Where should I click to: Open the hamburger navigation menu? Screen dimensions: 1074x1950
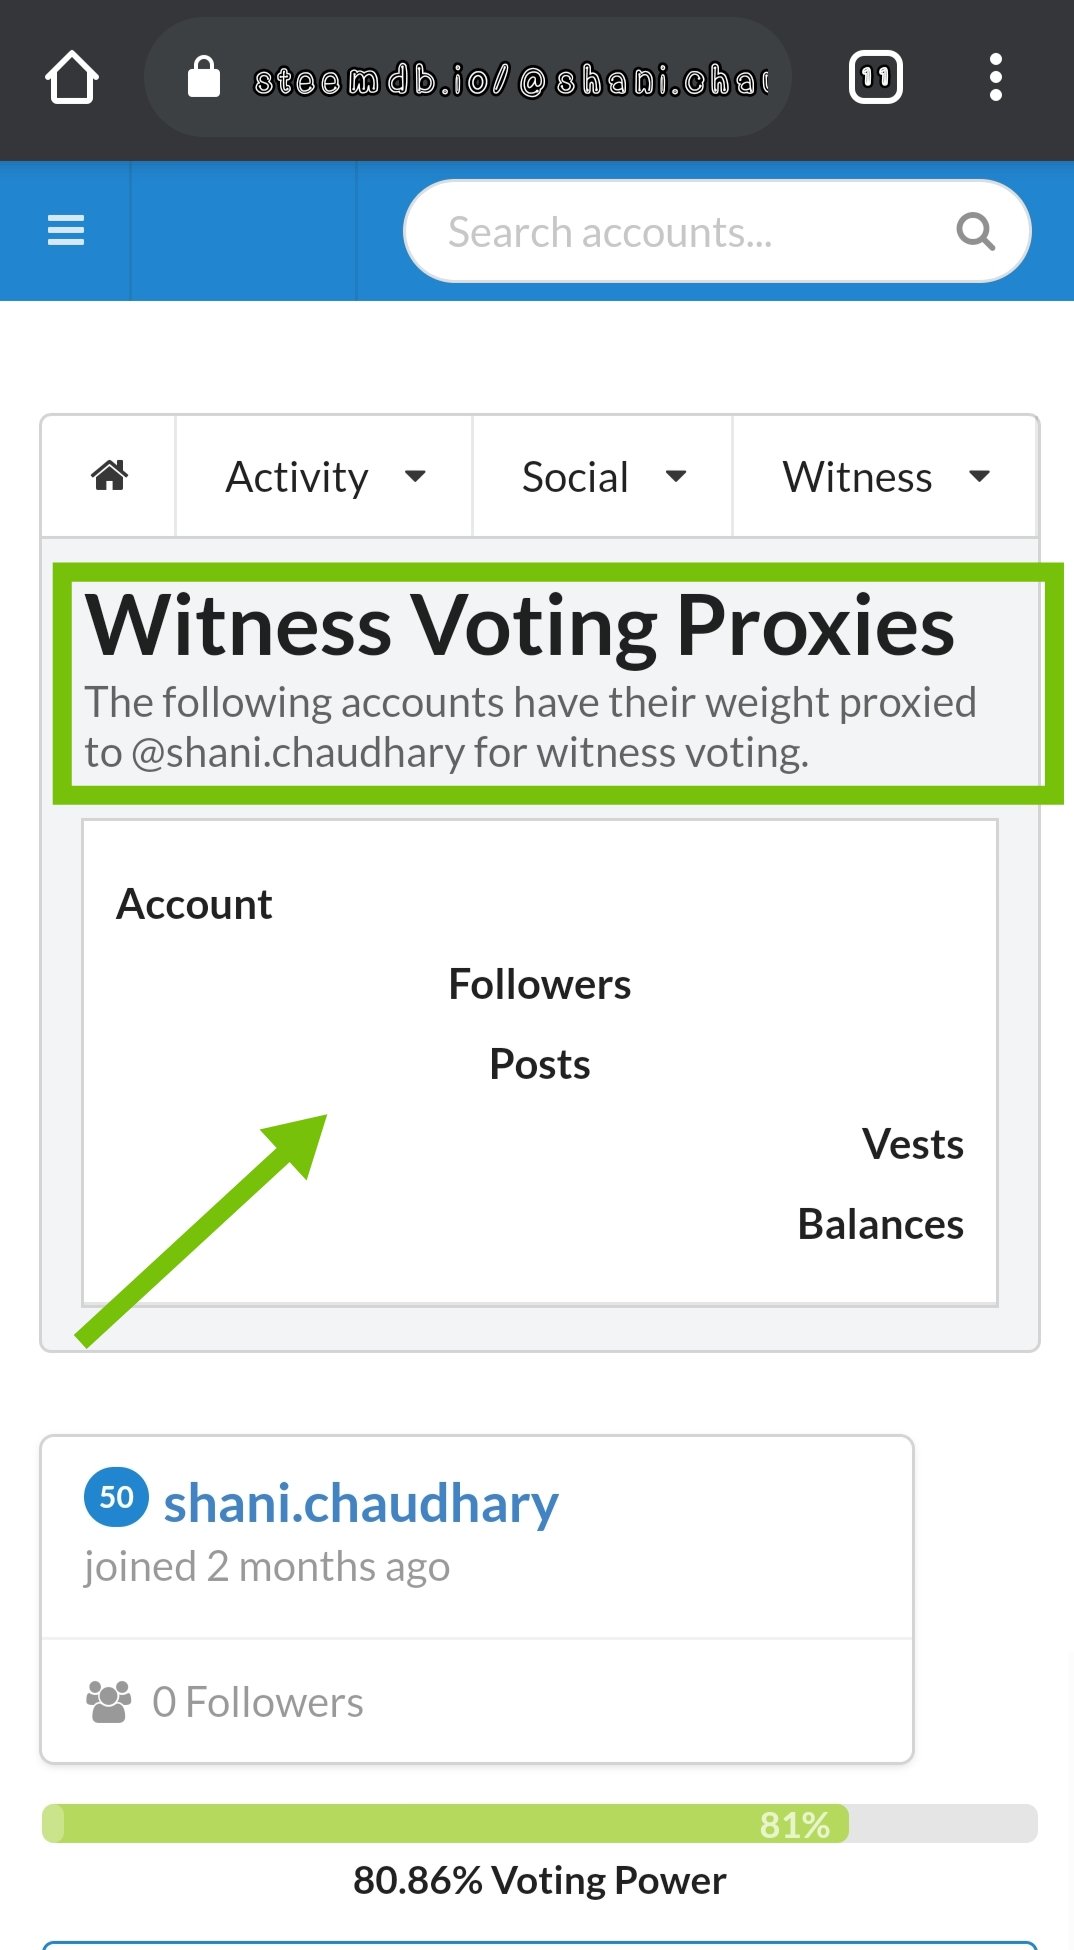(66, 231)
